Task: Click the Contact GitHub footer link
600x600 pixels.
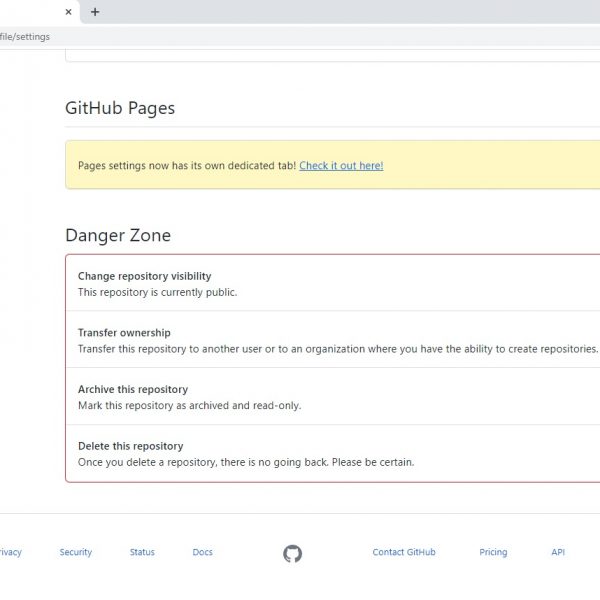Action: pyautogui.click(x=404, y=552)
